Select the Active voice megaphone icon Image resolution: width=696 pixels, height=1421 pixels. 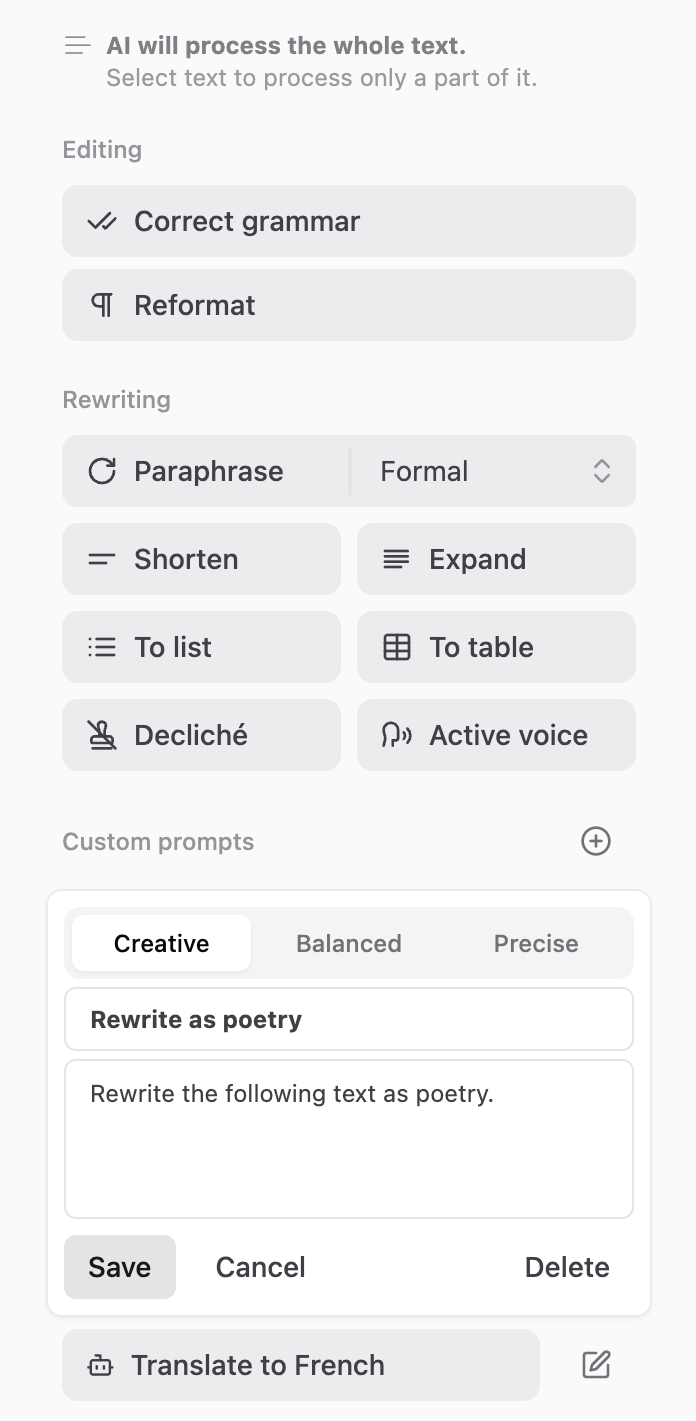[396, 735]
